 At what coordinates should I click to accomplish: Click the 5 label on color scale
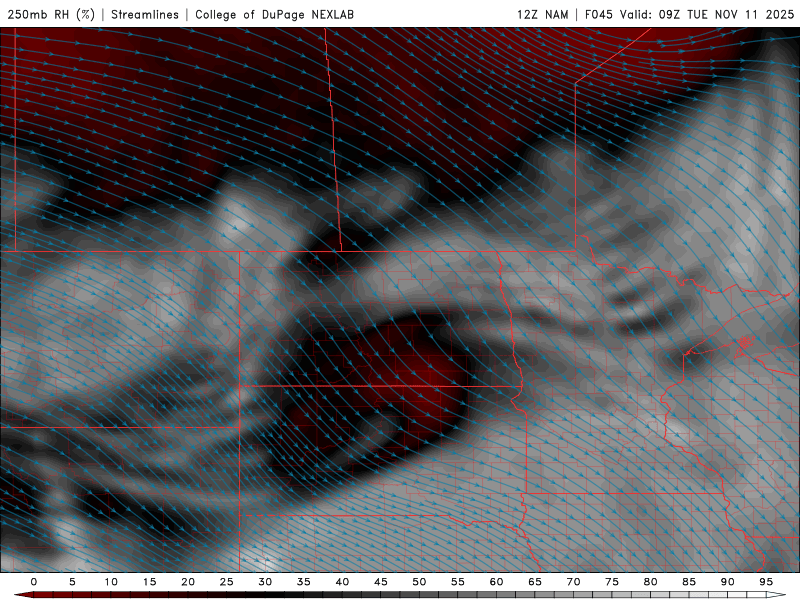[x=72, y=582]
